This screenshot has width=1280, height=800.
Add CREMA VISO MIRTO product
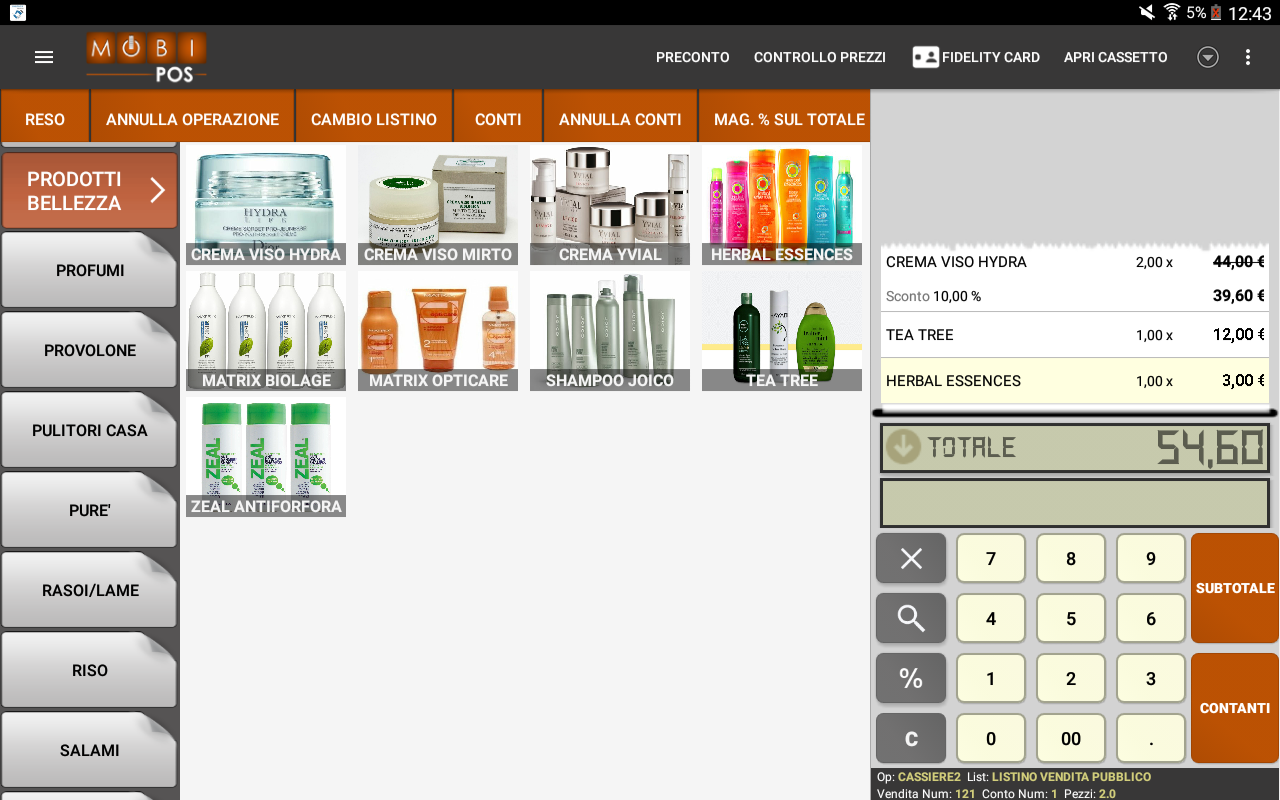coord(438,205)
